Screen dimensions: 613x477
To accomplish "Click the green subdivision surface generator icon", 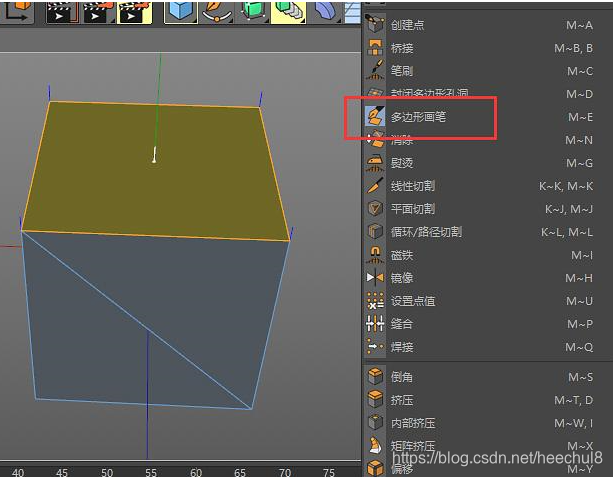I will pyautogui.click(x=253, y=11).
